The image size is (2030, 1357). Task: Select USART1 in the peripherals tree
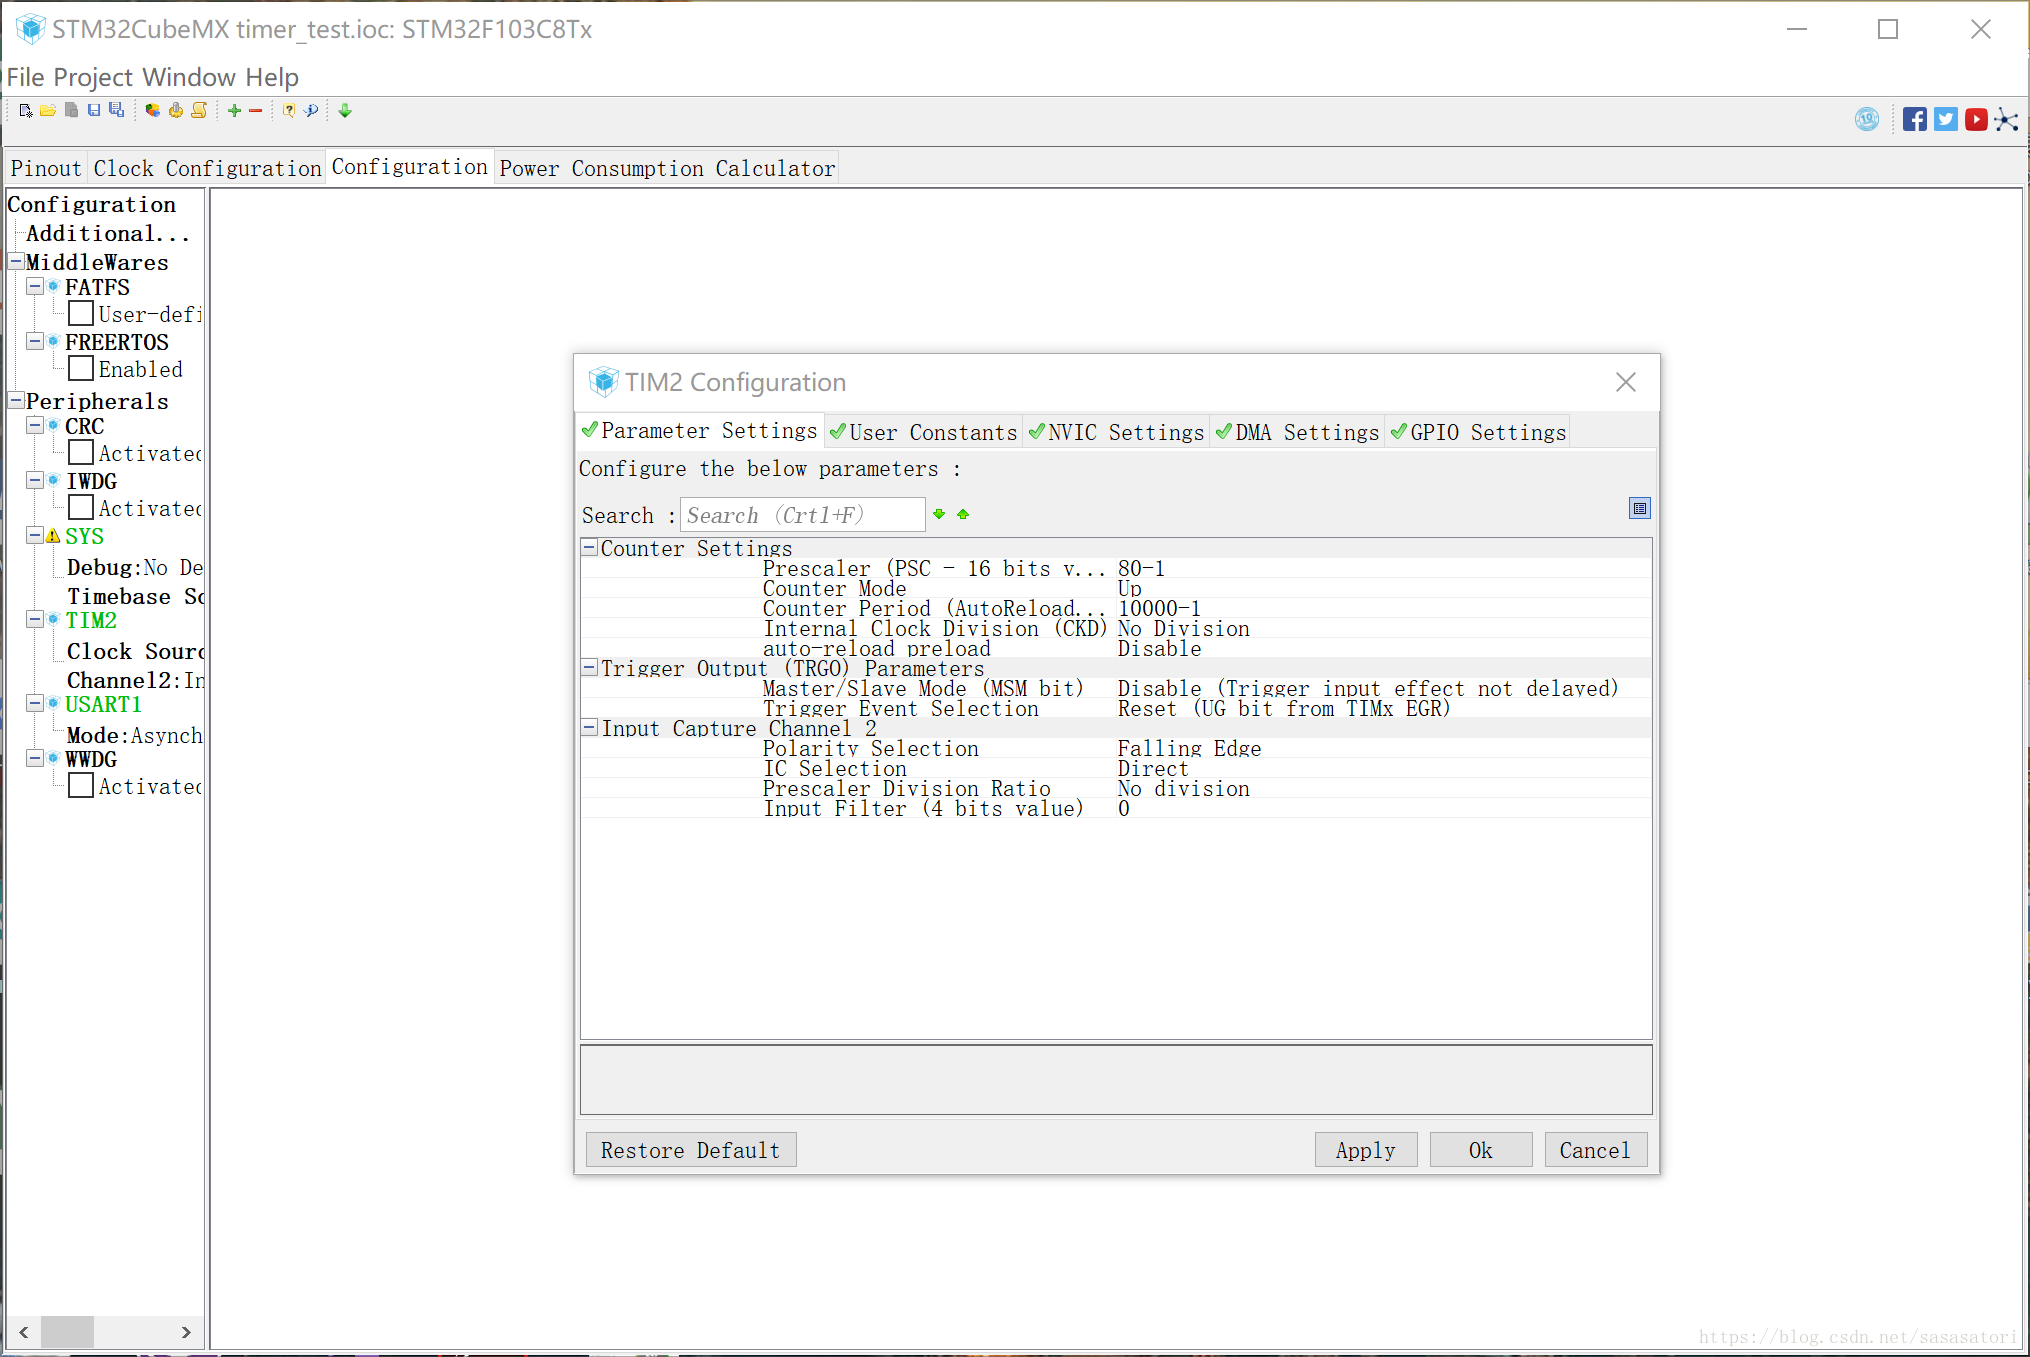pyautogui.click(x=103, y=704)
